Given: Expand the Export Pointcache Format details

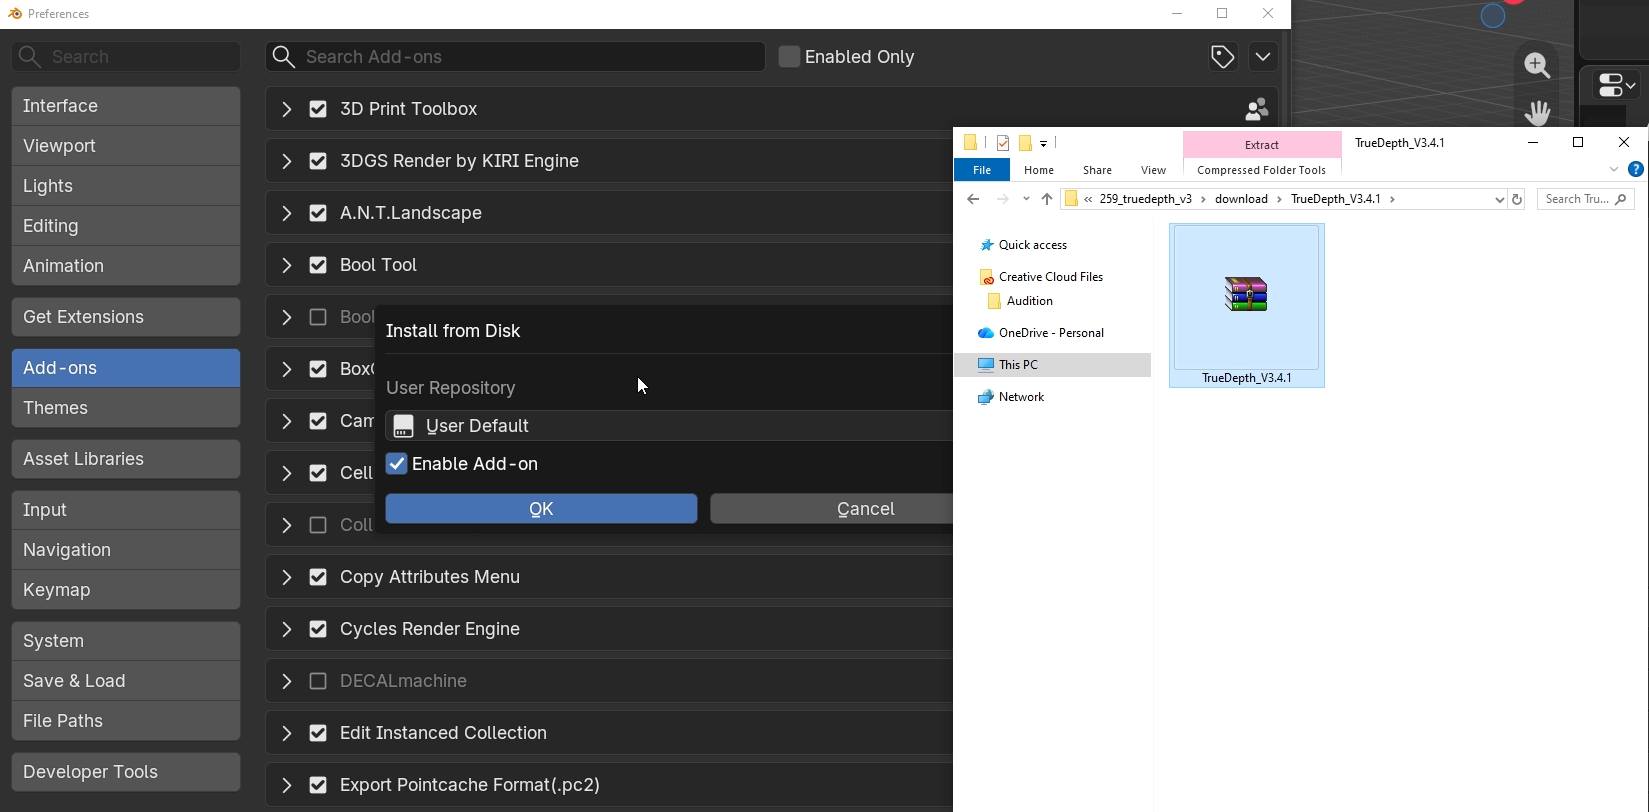Looking at the screenshot, I should pos(286,785).
